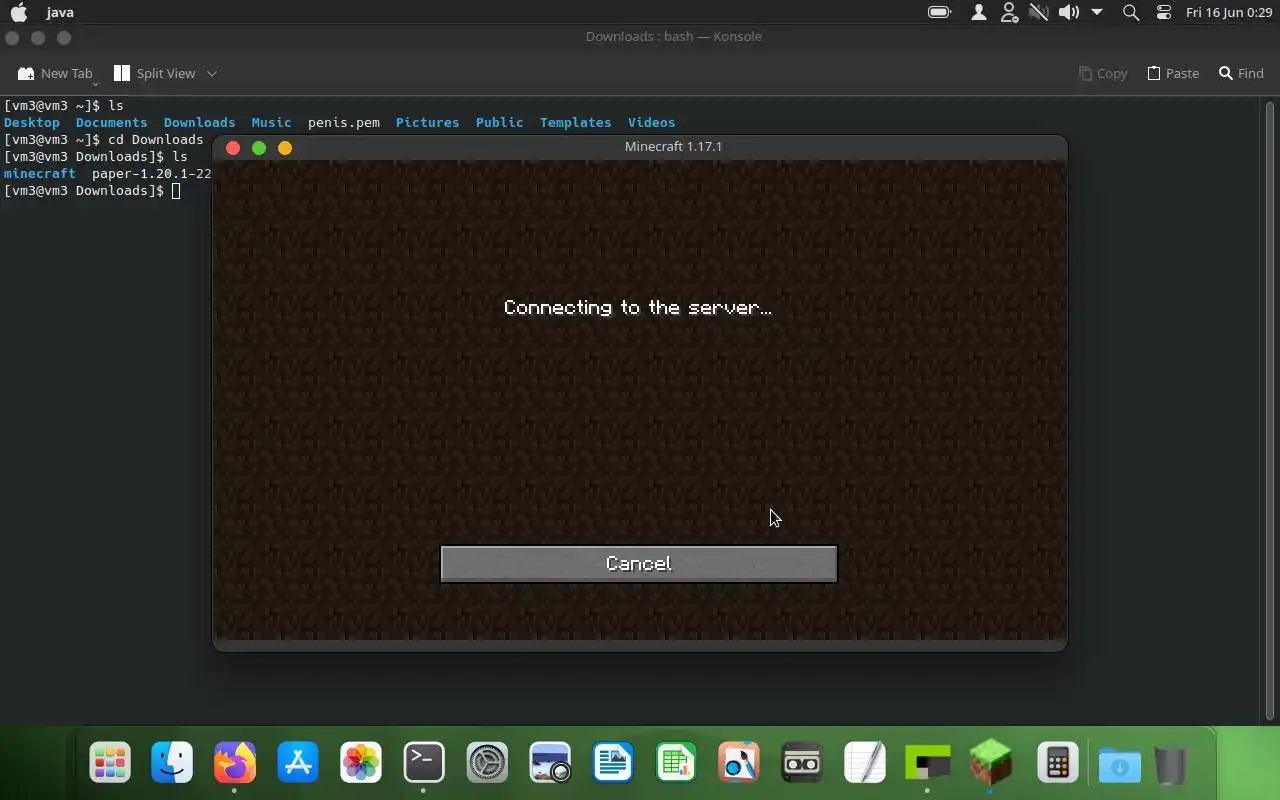Open the notepad with pen dock icon
The image size is (1280, 800).
click(865, 763)
